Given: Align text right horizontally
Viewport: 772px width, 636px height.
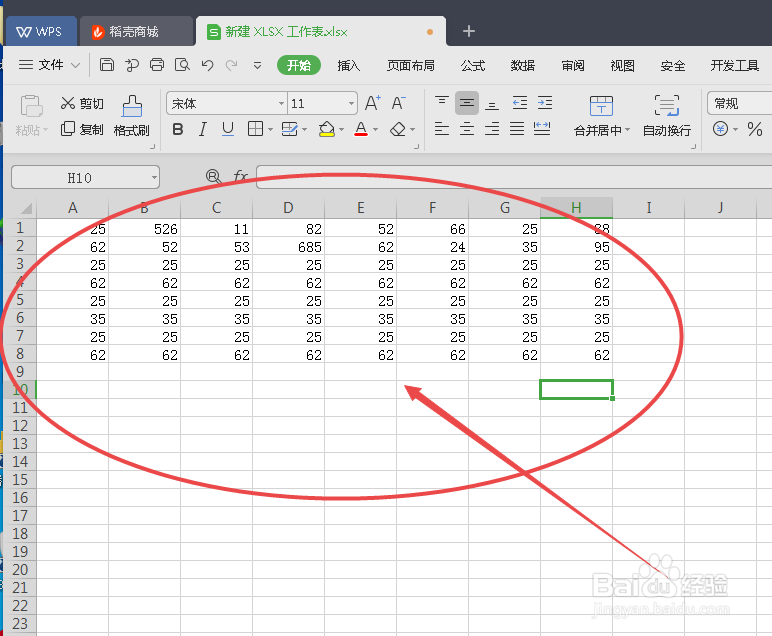Looking at the screenshot, I should 492,129.
